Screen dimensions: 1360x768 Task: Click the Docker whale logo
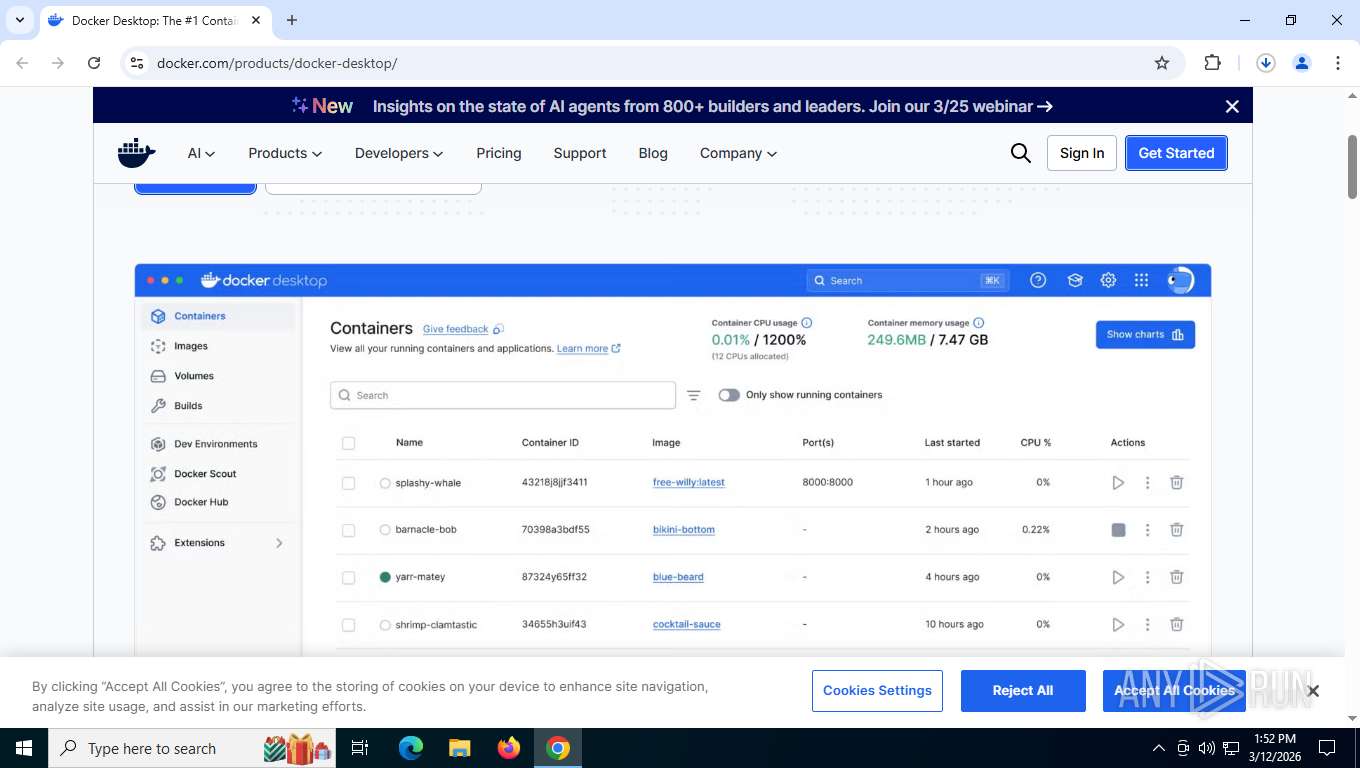click(x=137, y=153)
